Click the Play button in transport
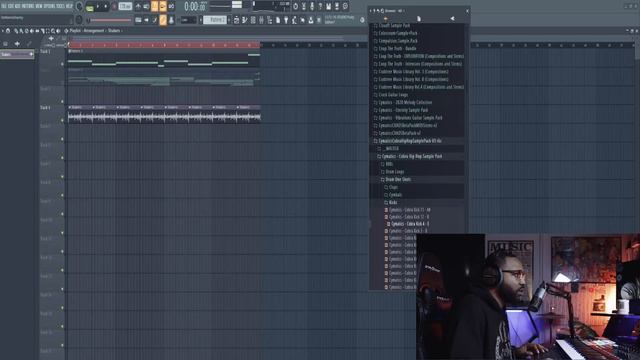 (x=98, y=7)
